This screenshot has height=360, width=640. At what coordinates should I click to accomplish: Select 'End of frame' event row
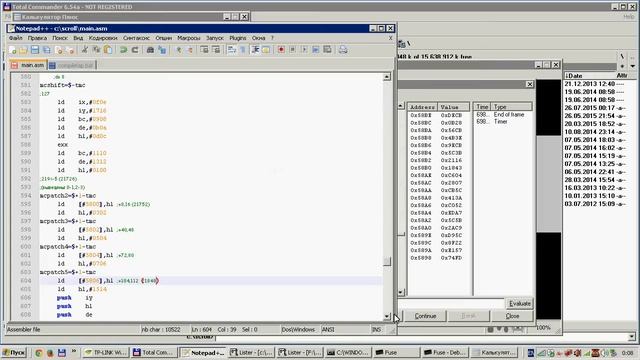504,115
